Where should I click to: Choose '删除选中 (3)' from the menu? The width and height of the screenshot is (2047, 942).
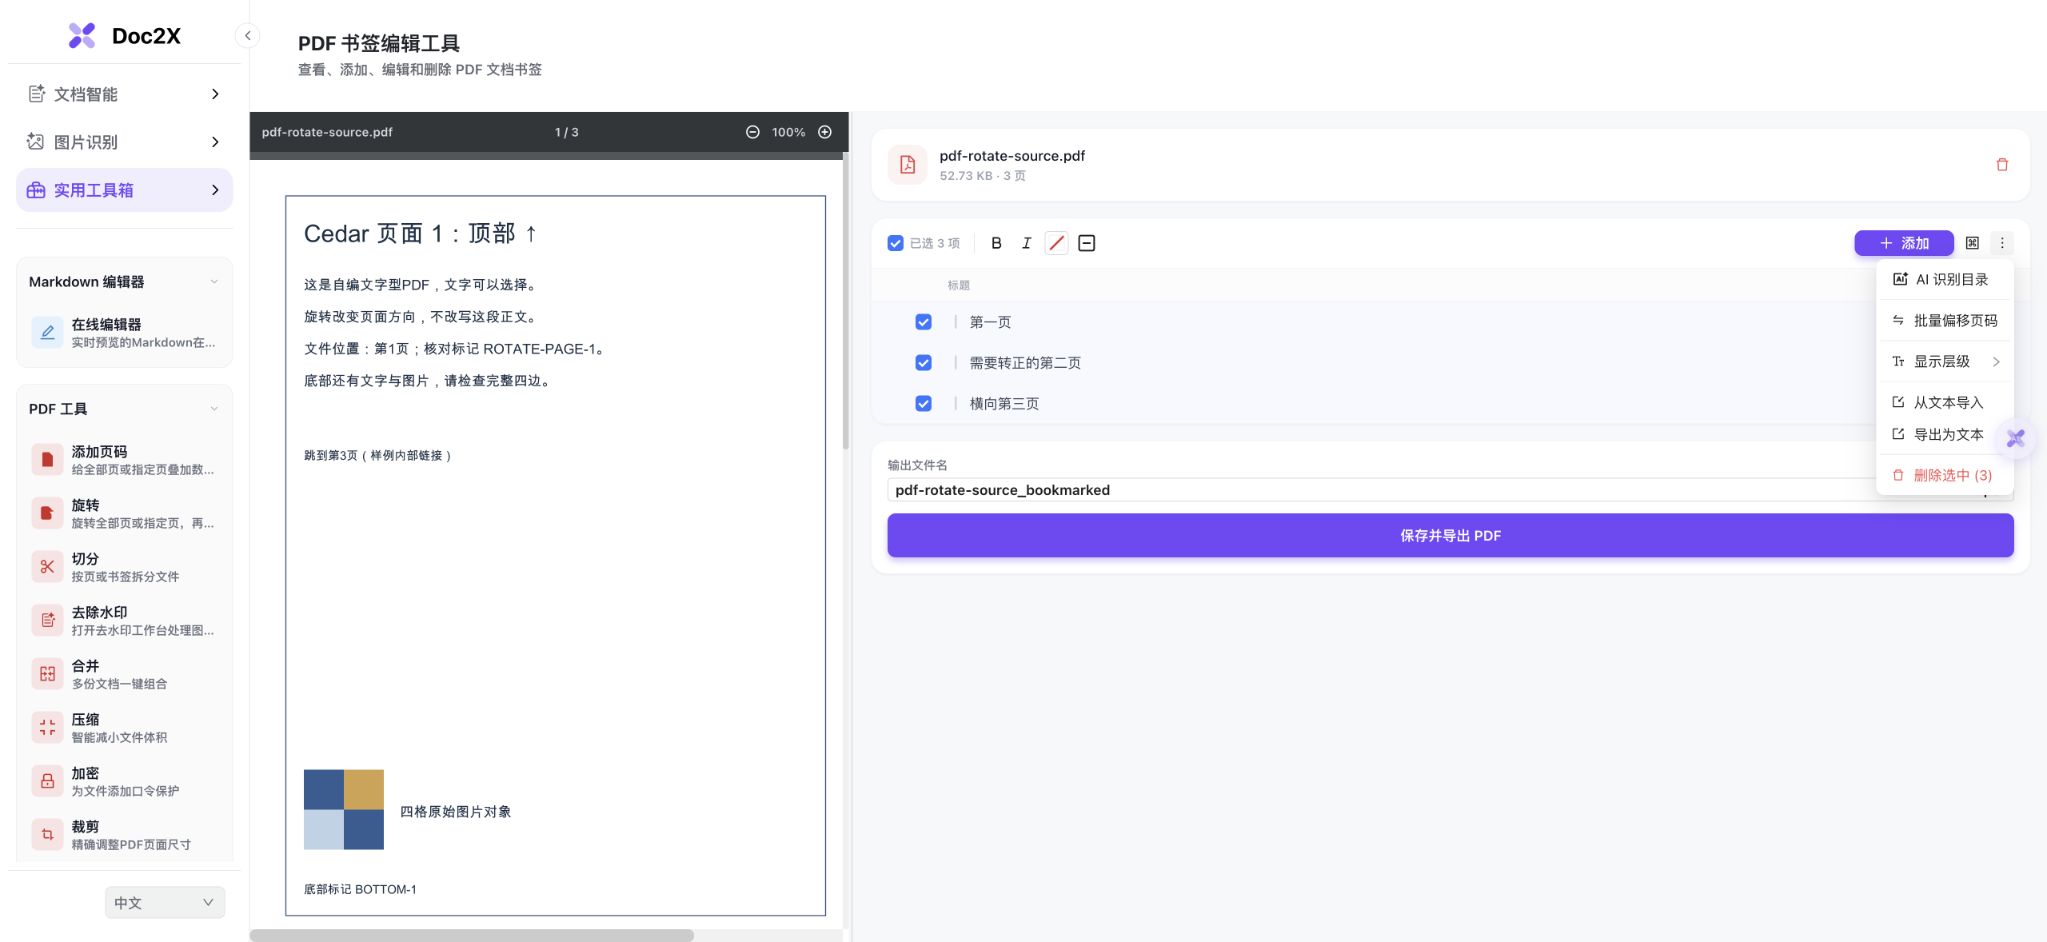1945,476
